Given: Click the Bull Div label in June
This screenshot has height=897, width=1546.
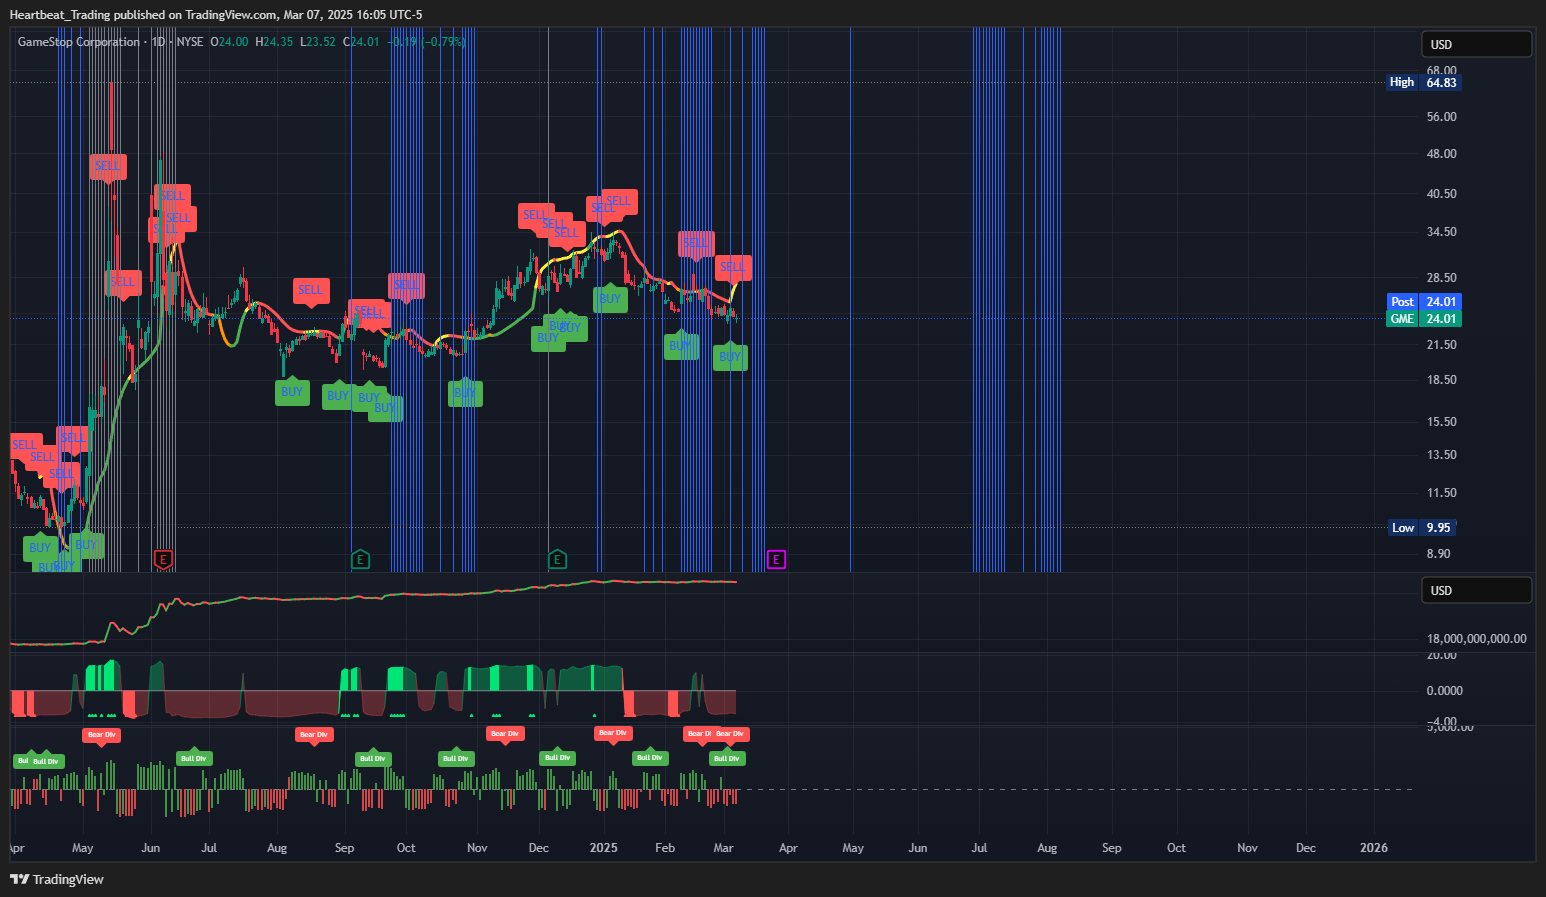Looking at the screenshot, I should click(194, 758).
